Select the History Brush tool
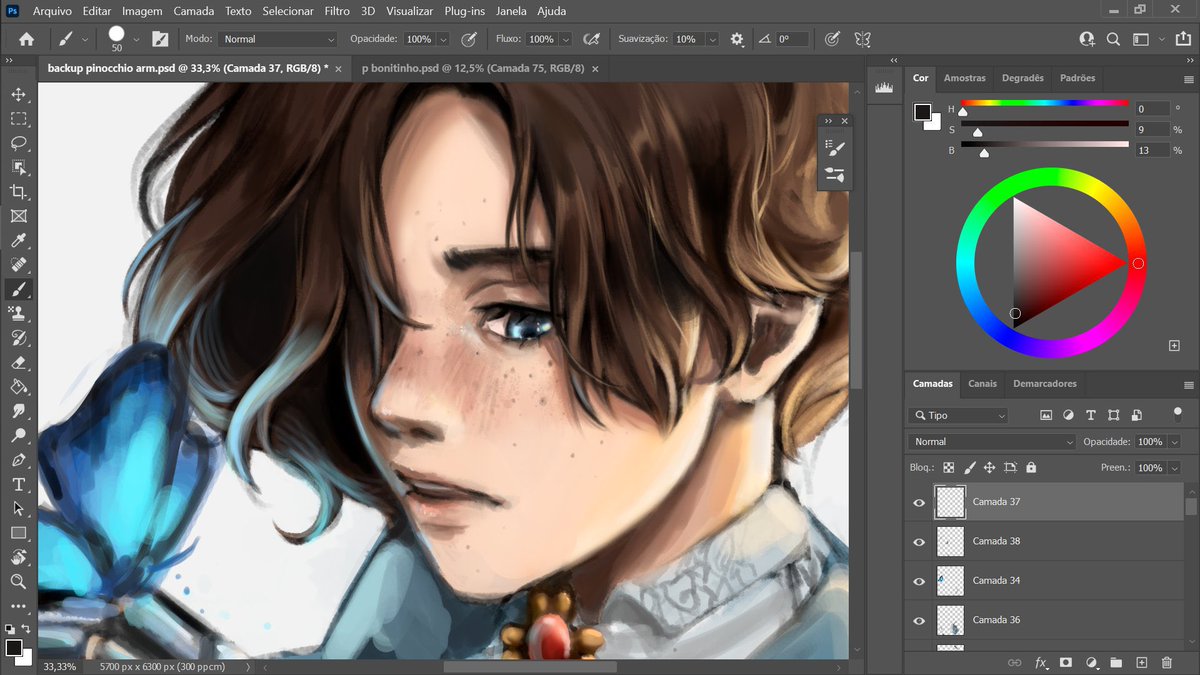 pos(18,338)
